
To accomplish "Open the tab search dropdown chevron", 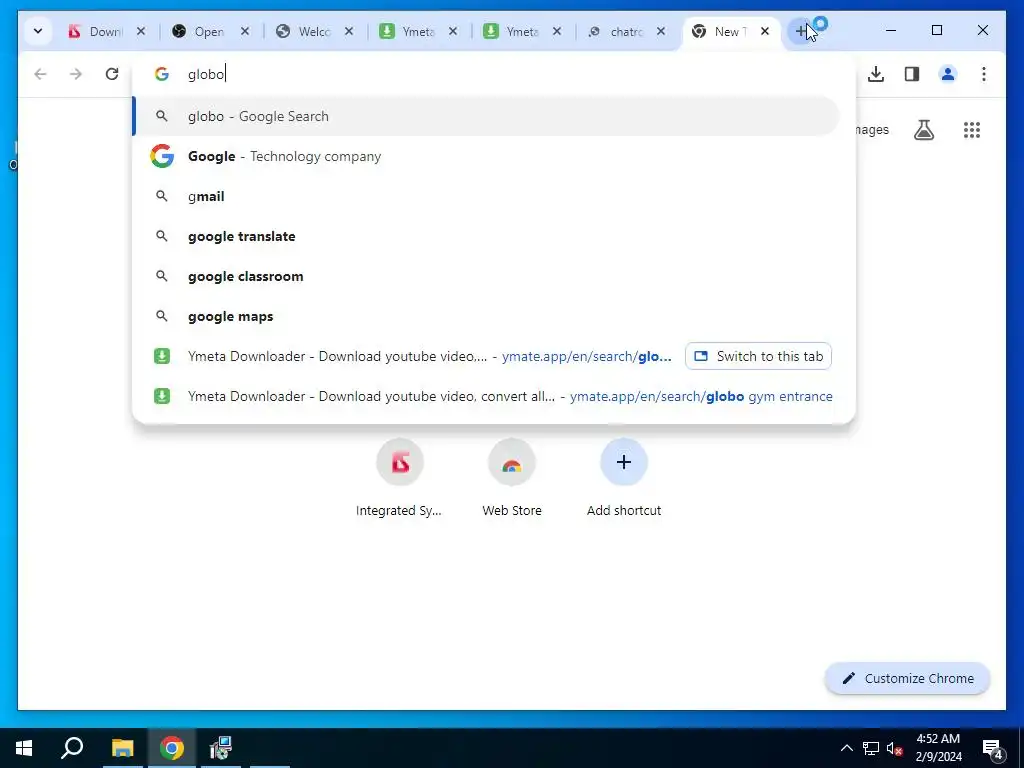I will (38, 31).
